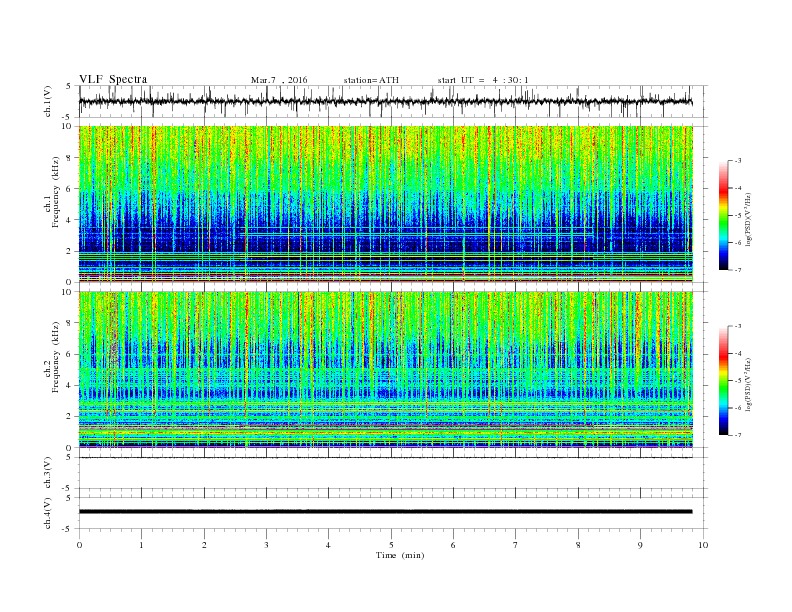792x612 pixels.
Task: Click inside the ch.1 spectrogram panel
Action: pos(385,204)
